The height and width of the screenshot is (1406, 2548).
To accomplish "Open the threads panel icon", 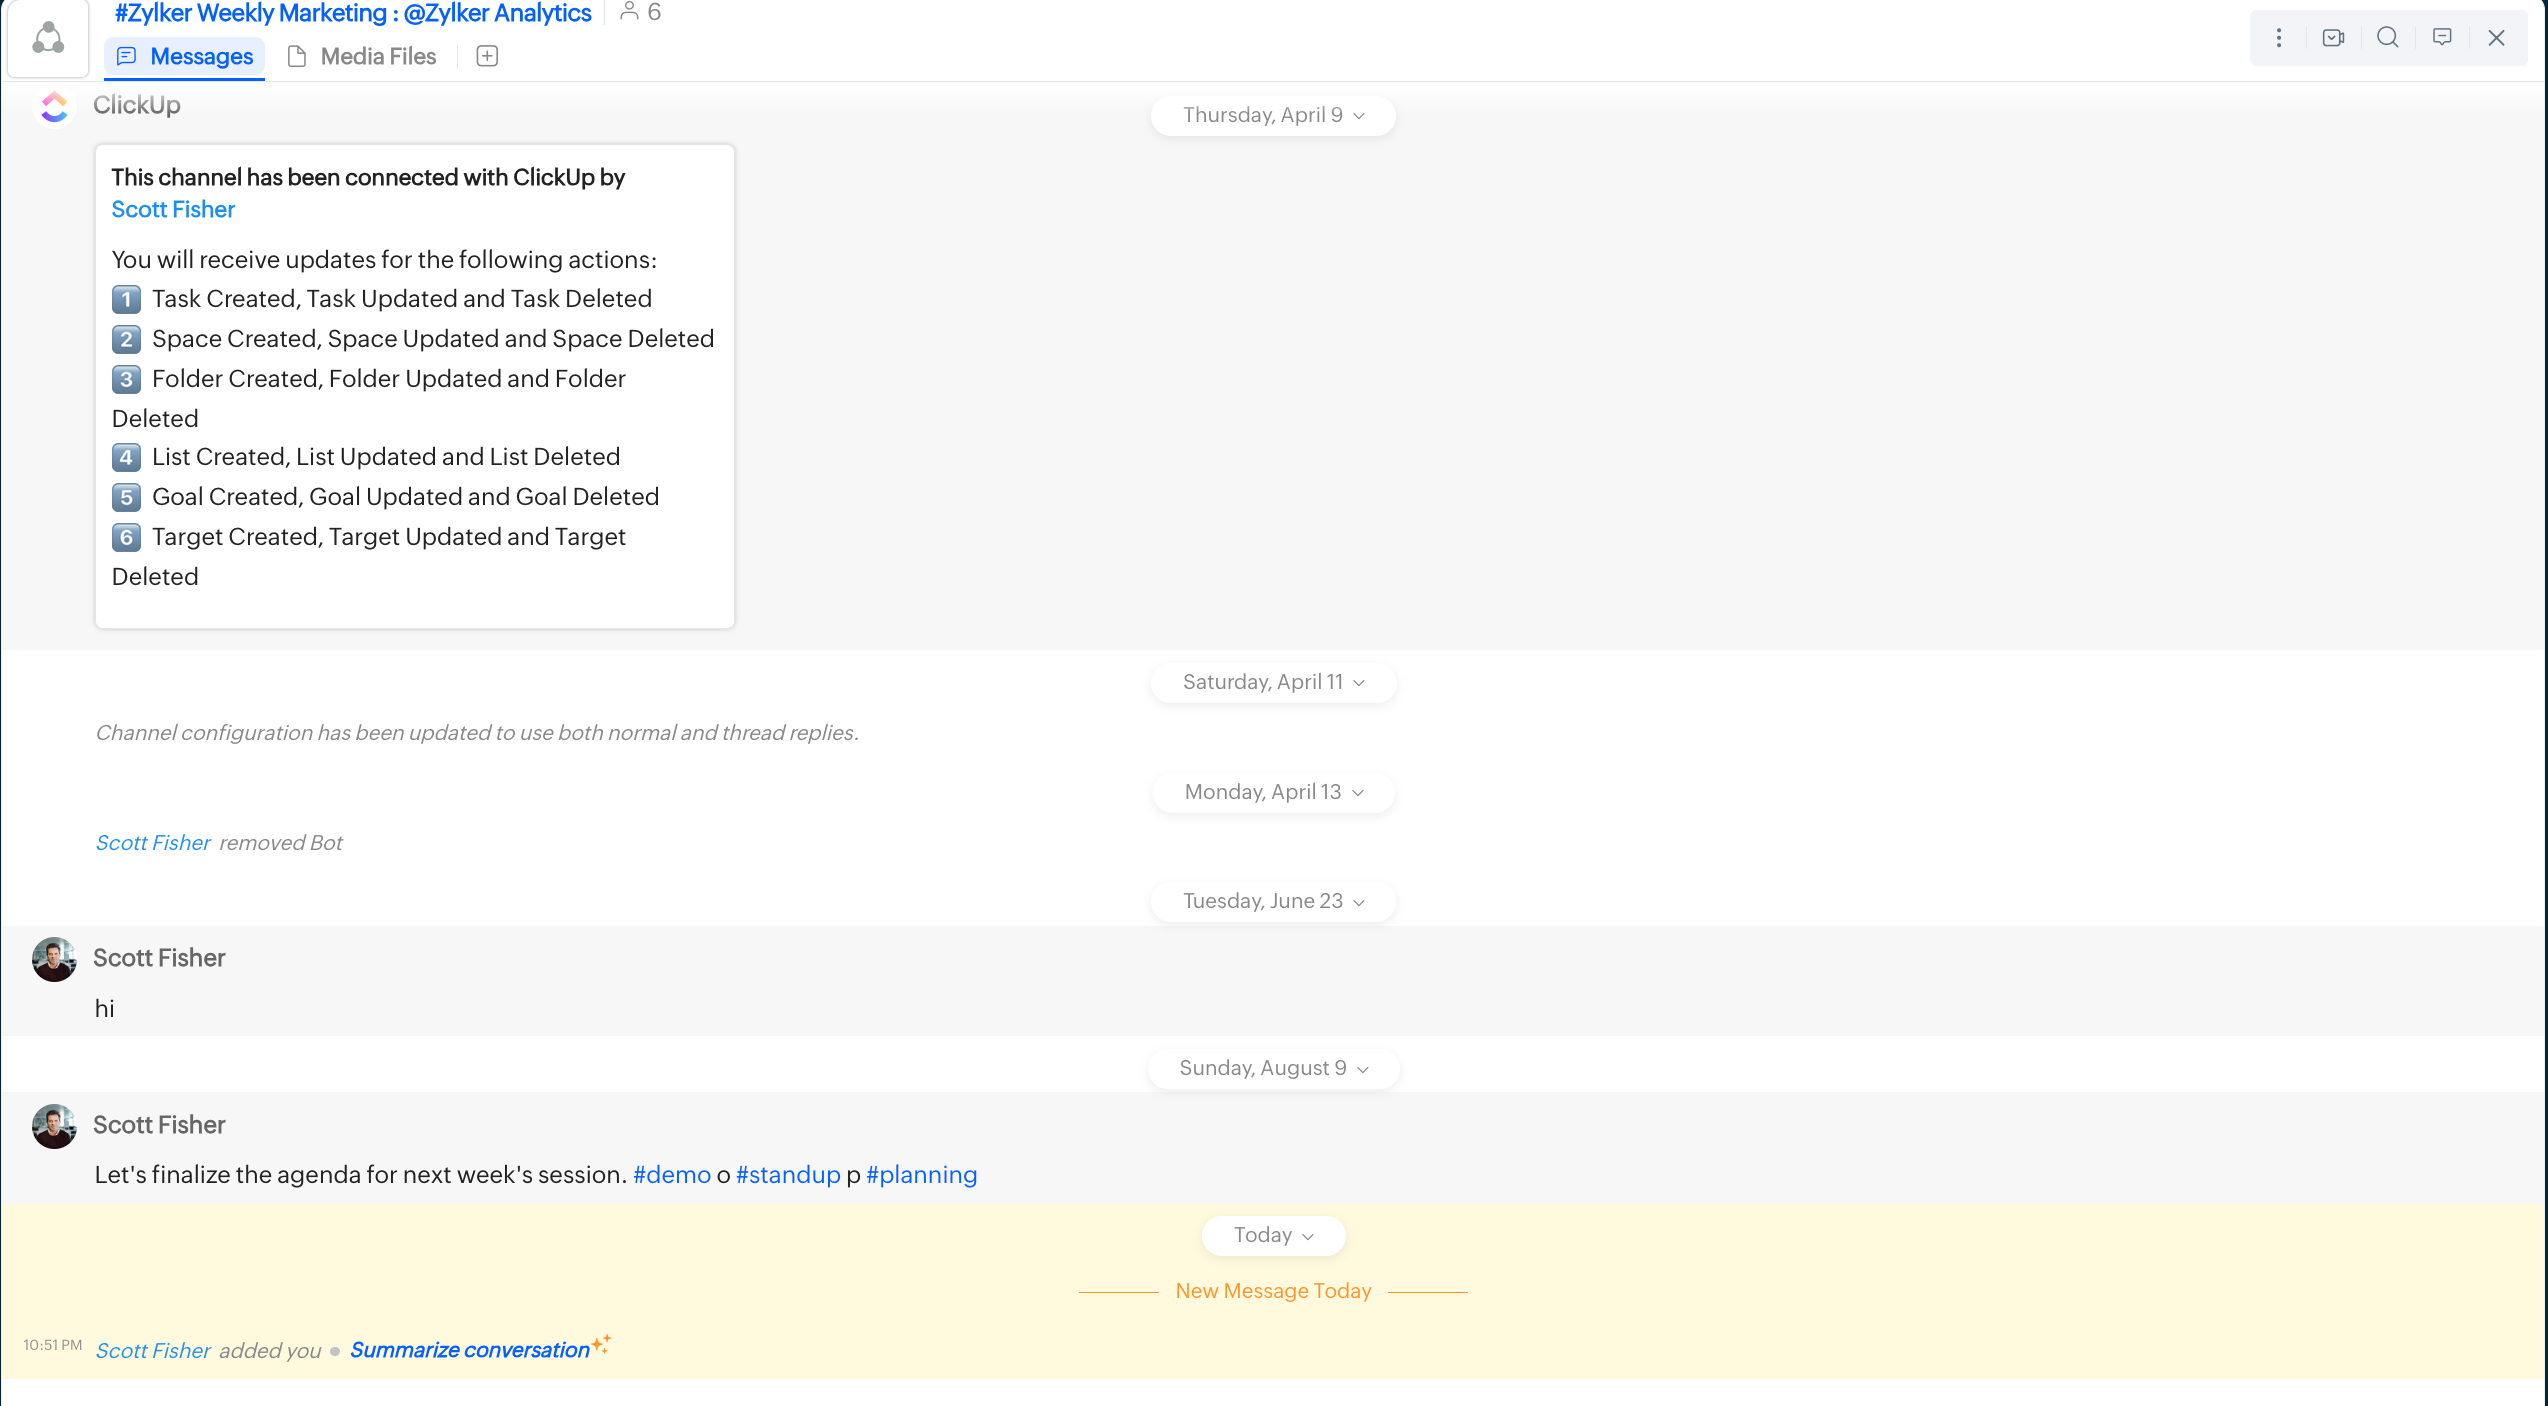I will click(x=2442, y=38).
